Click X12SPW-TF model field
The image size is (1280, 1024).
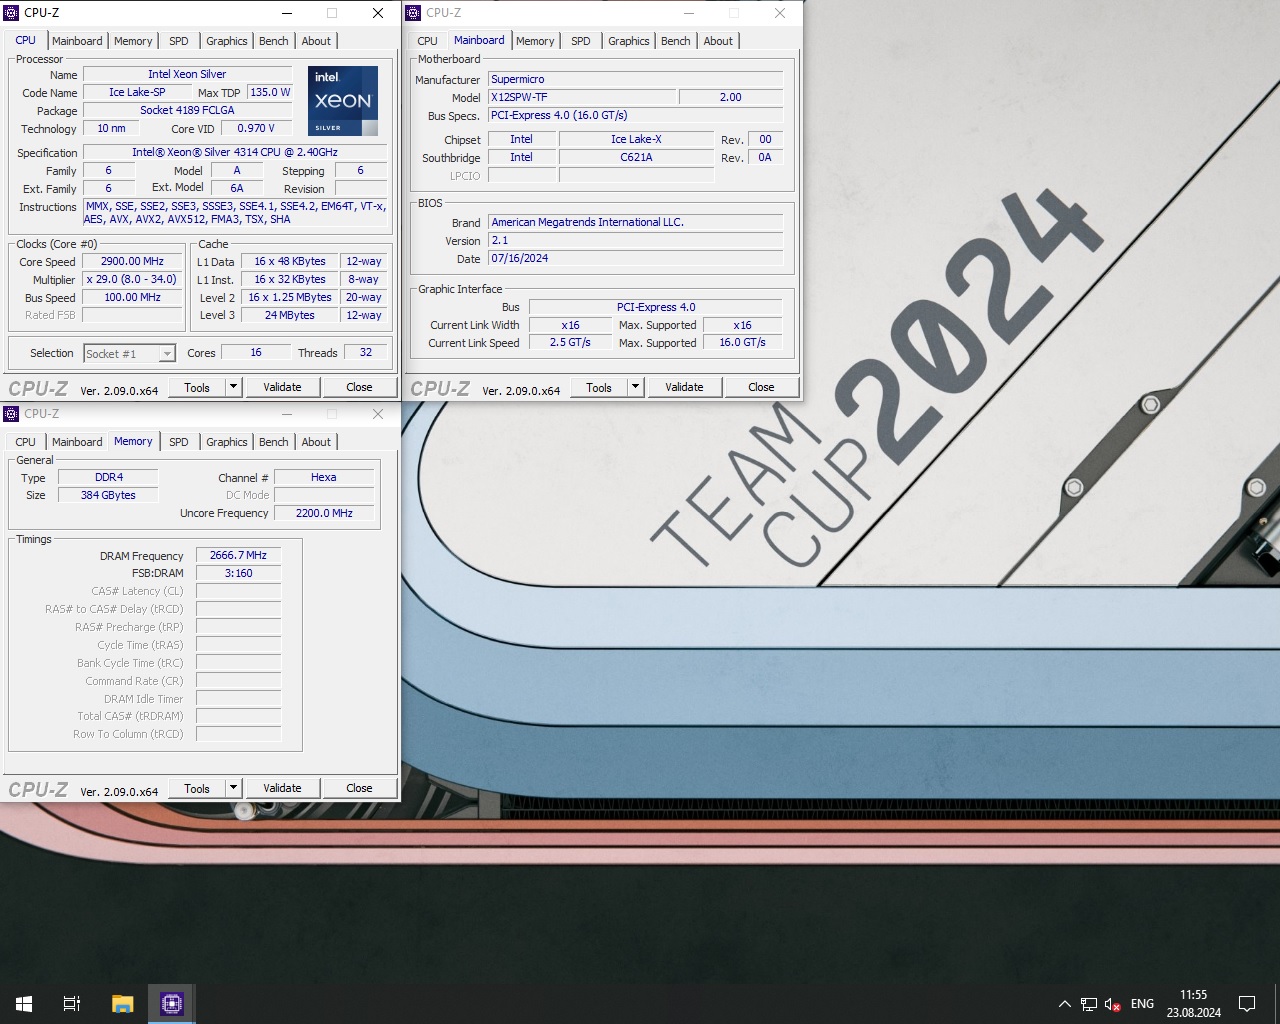click(581, 97)
